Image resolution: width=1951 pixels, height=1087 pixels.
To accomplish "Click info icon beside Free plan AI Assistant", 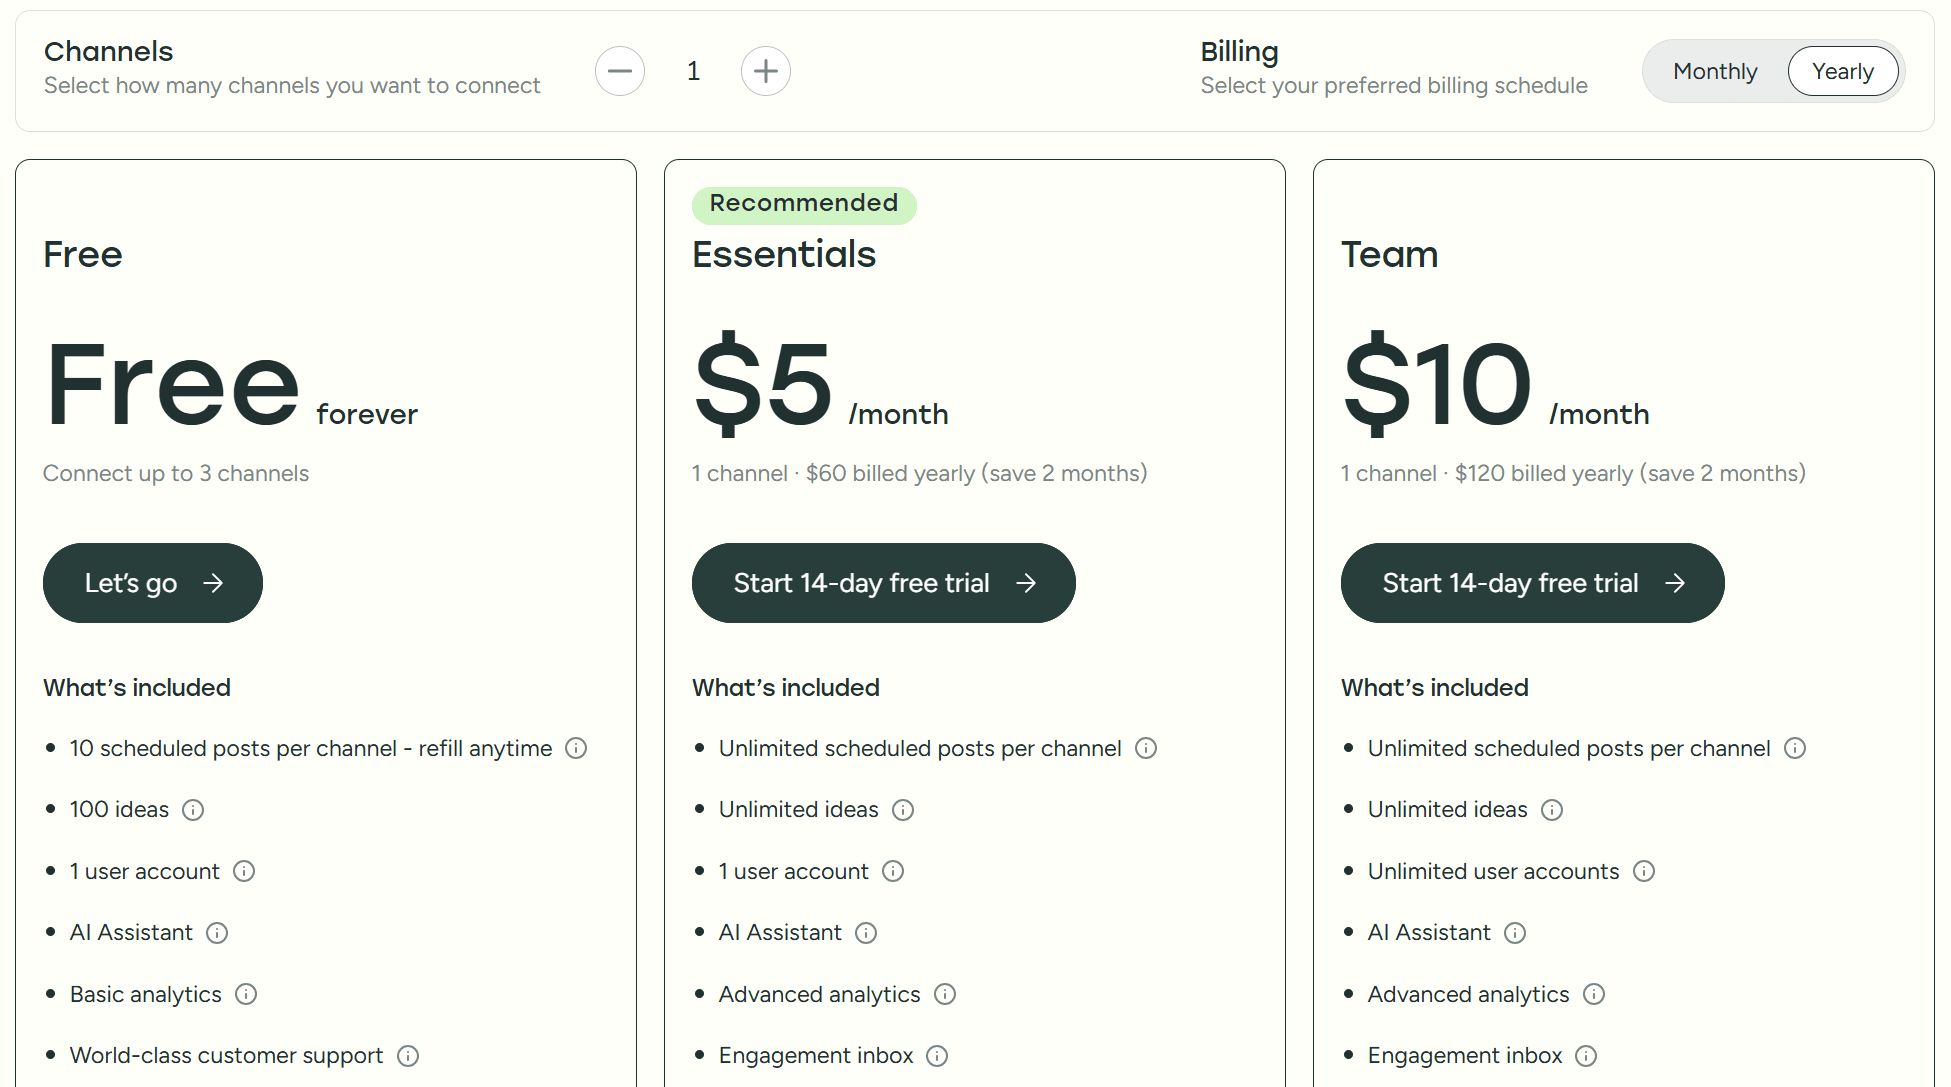I will click(x=217, y=933).
